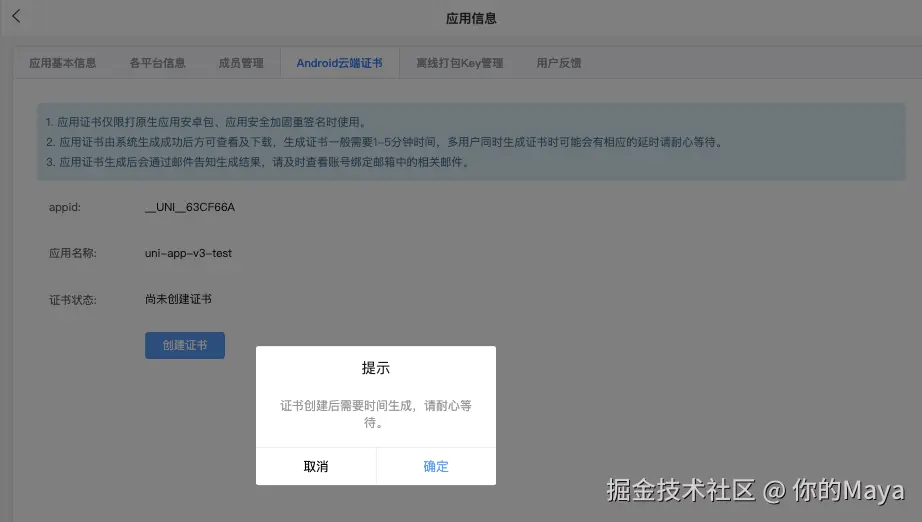
Task: Cancel the dialog with 取消
Action: 316,466
